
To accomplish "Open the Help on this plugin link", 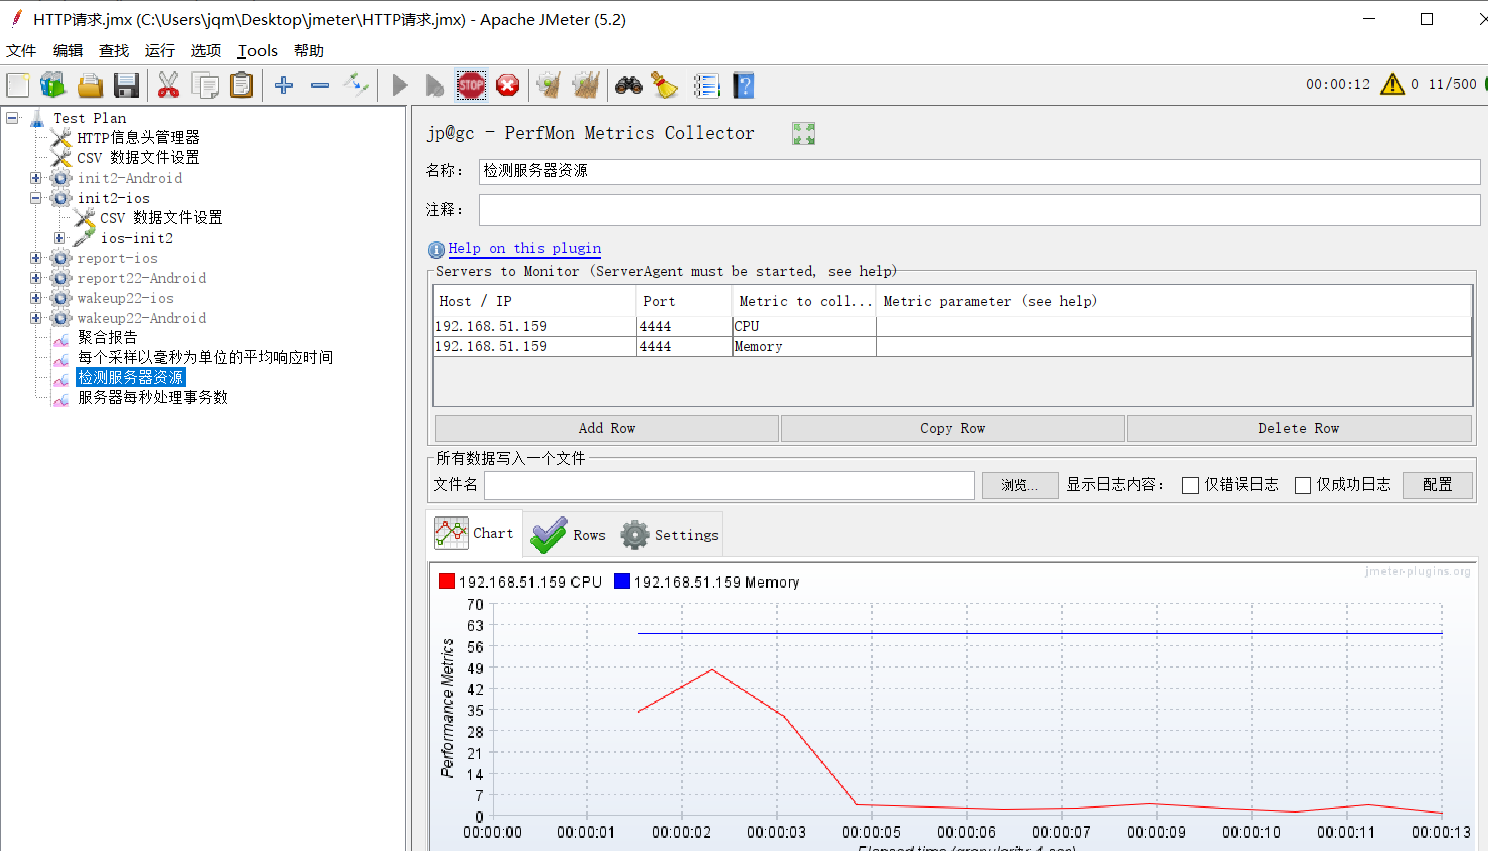I will coord(525,248).
